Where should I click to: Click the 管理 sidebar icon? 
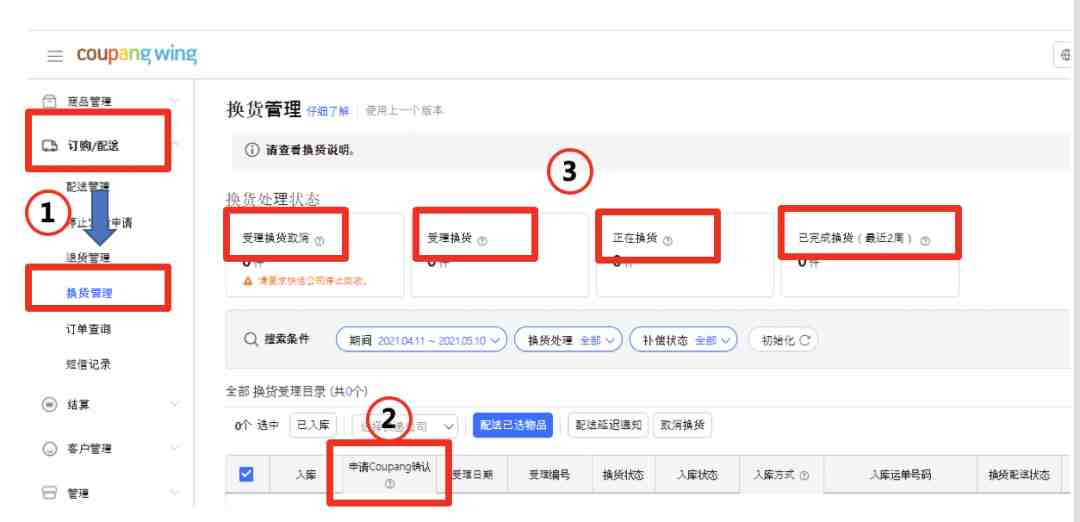50,493
